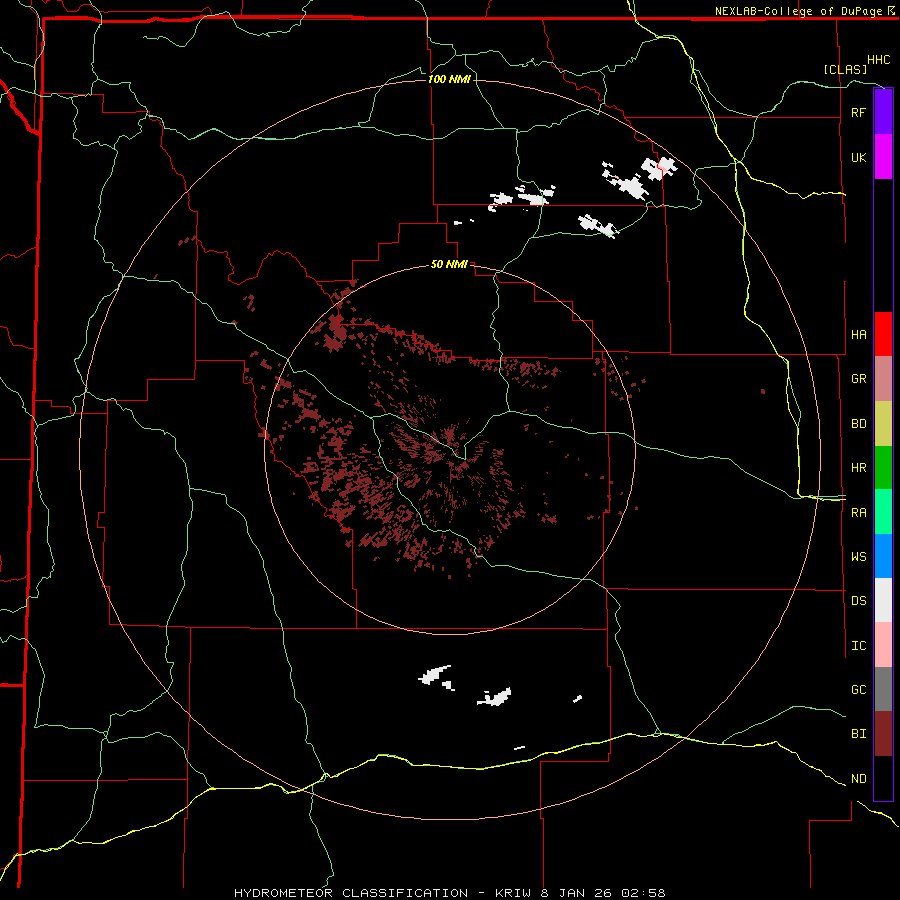Click the WS blue legend swatch

[x=883, y=556]
